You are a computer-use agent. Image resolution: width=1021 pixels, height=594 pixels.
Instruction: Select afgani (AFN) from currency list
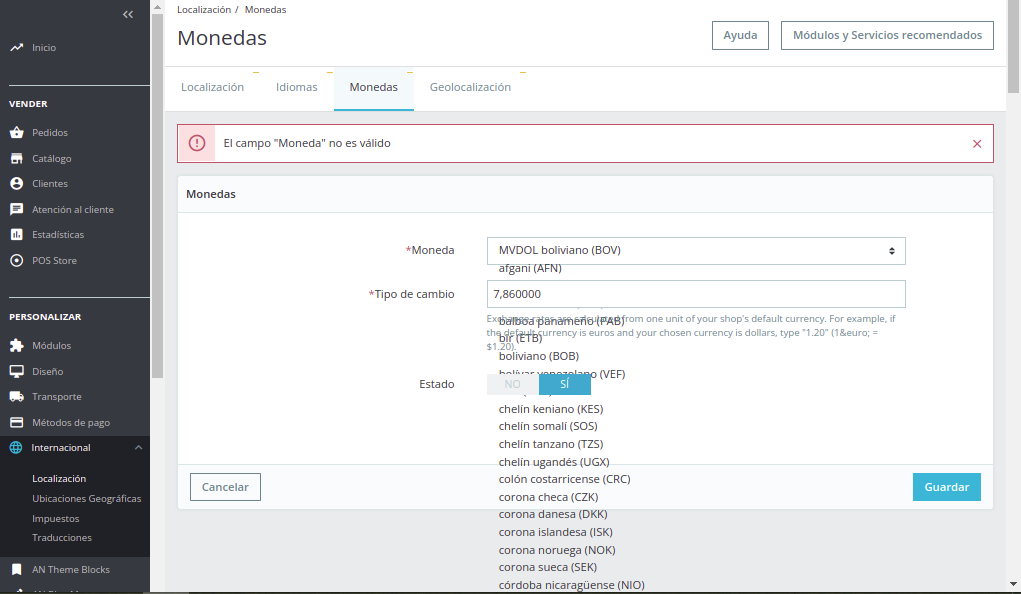[530, 268]
